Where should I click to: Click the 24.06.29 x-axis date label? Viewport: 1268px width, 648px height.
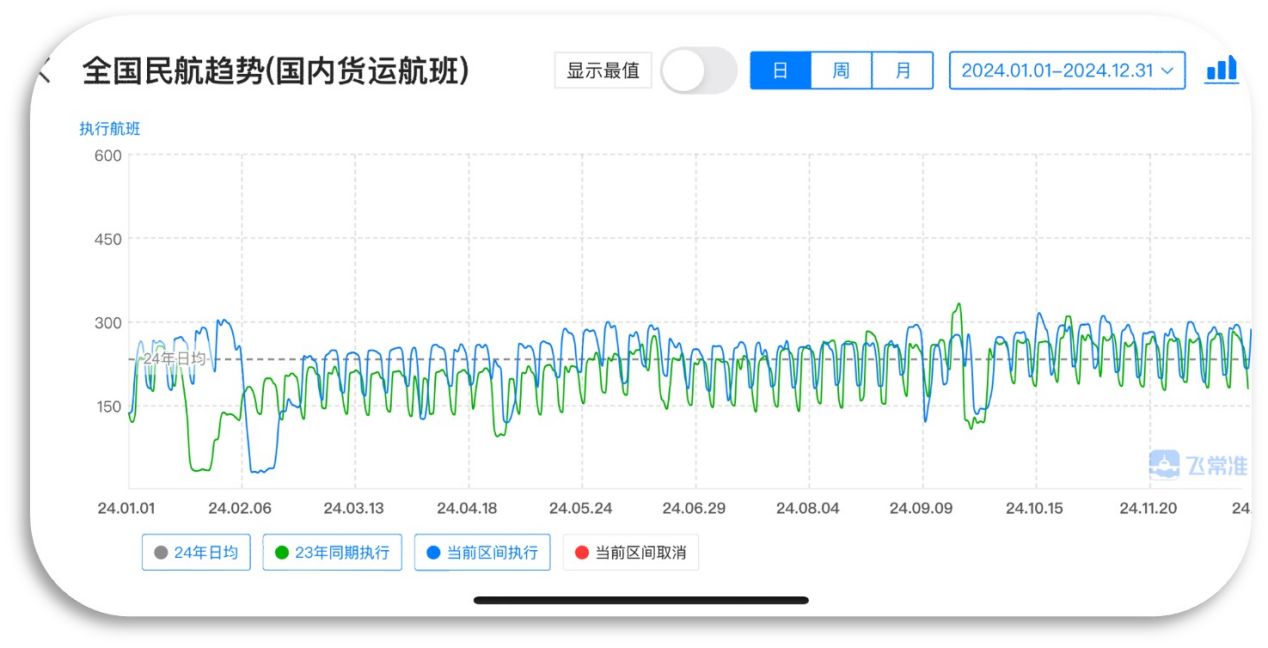[x=695, y=508]
